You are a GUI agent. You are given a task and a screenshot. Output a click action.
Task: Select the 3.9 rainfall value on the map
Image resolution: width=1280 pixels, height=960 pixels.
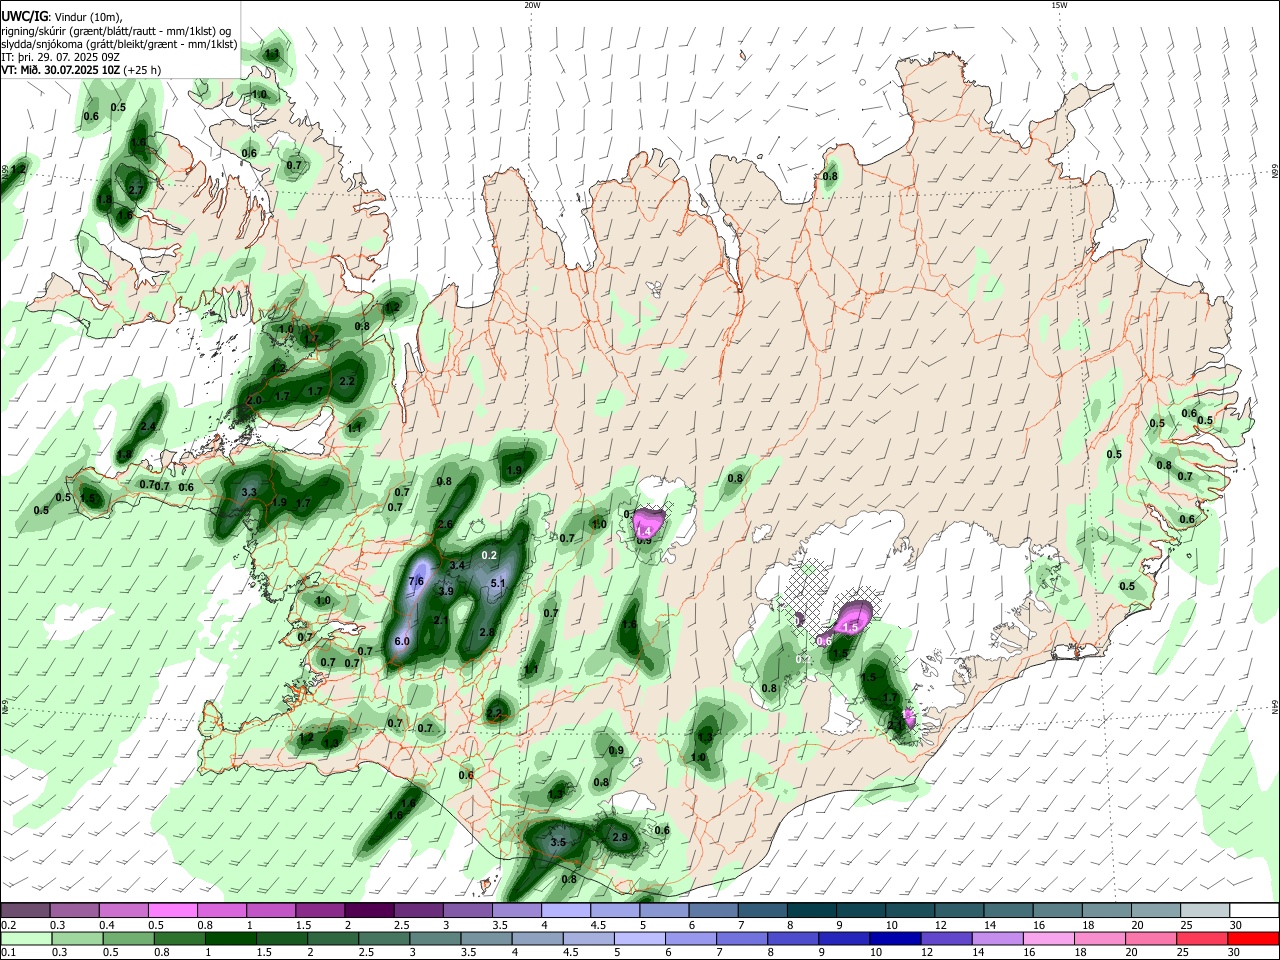(446, 591)
